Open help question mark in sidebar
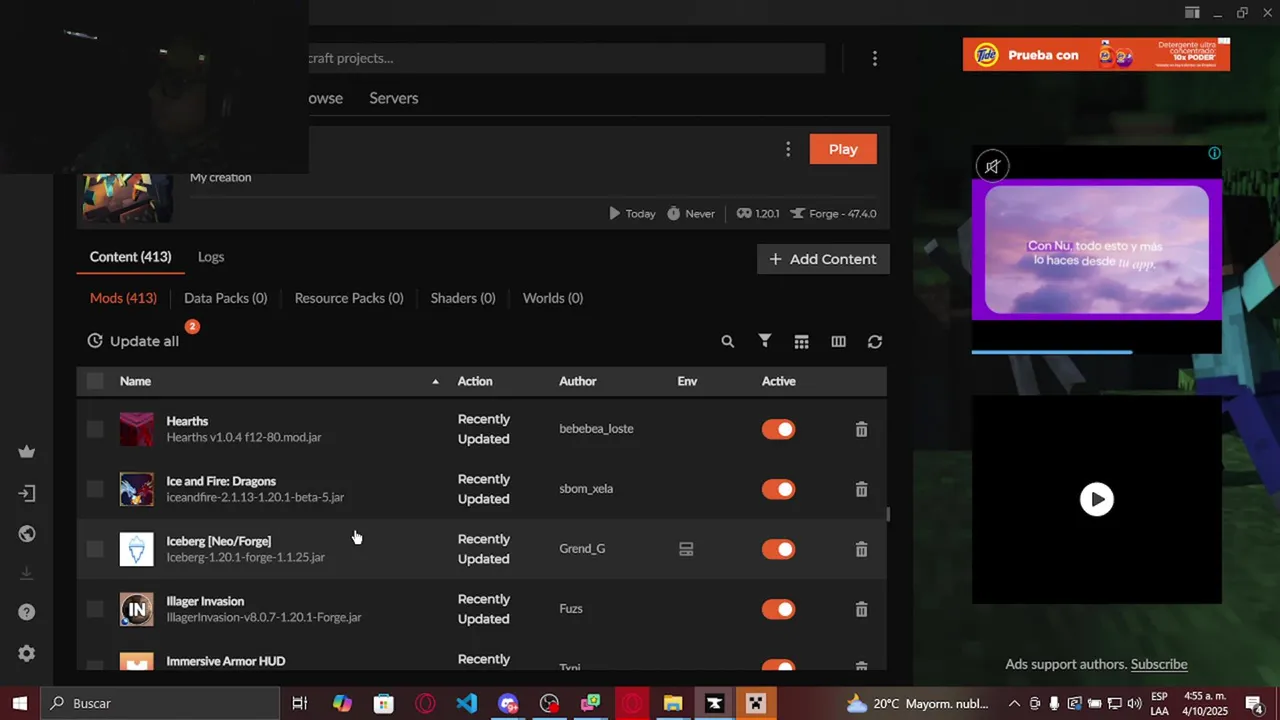This screenshot has height=720, width=1280. point(27,612)
